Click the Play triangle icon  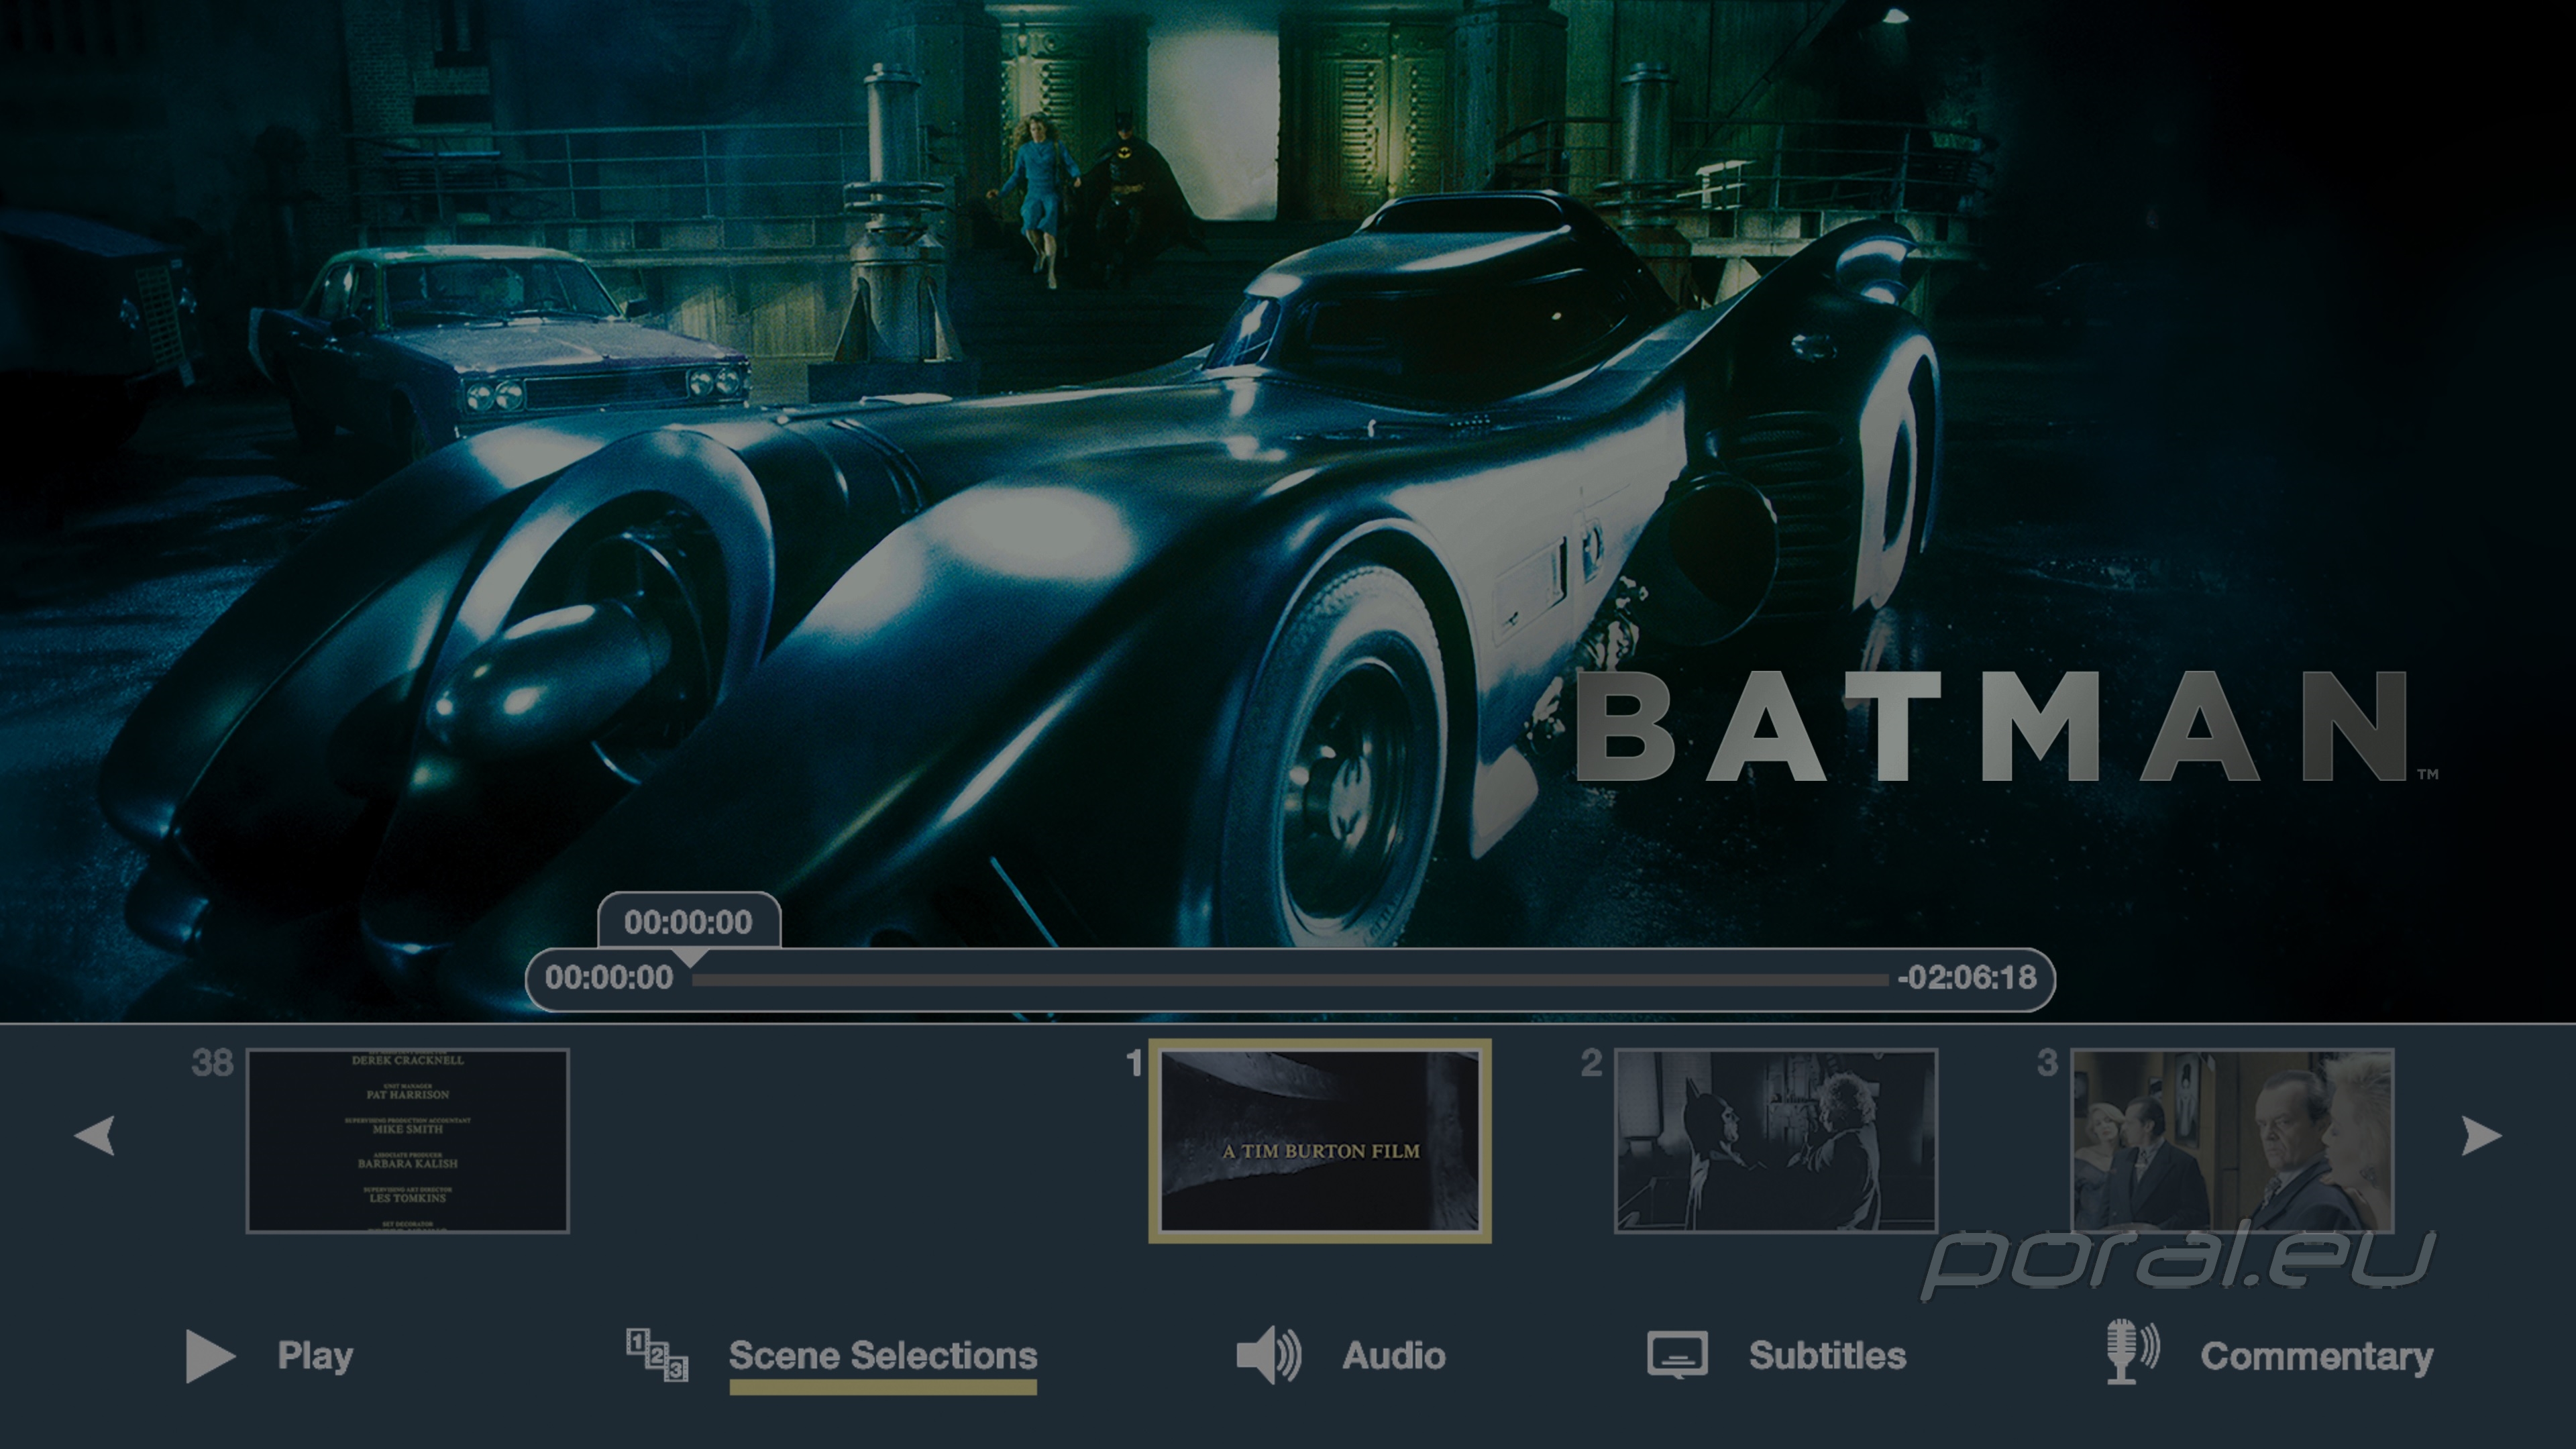[x=210, y=1356]
